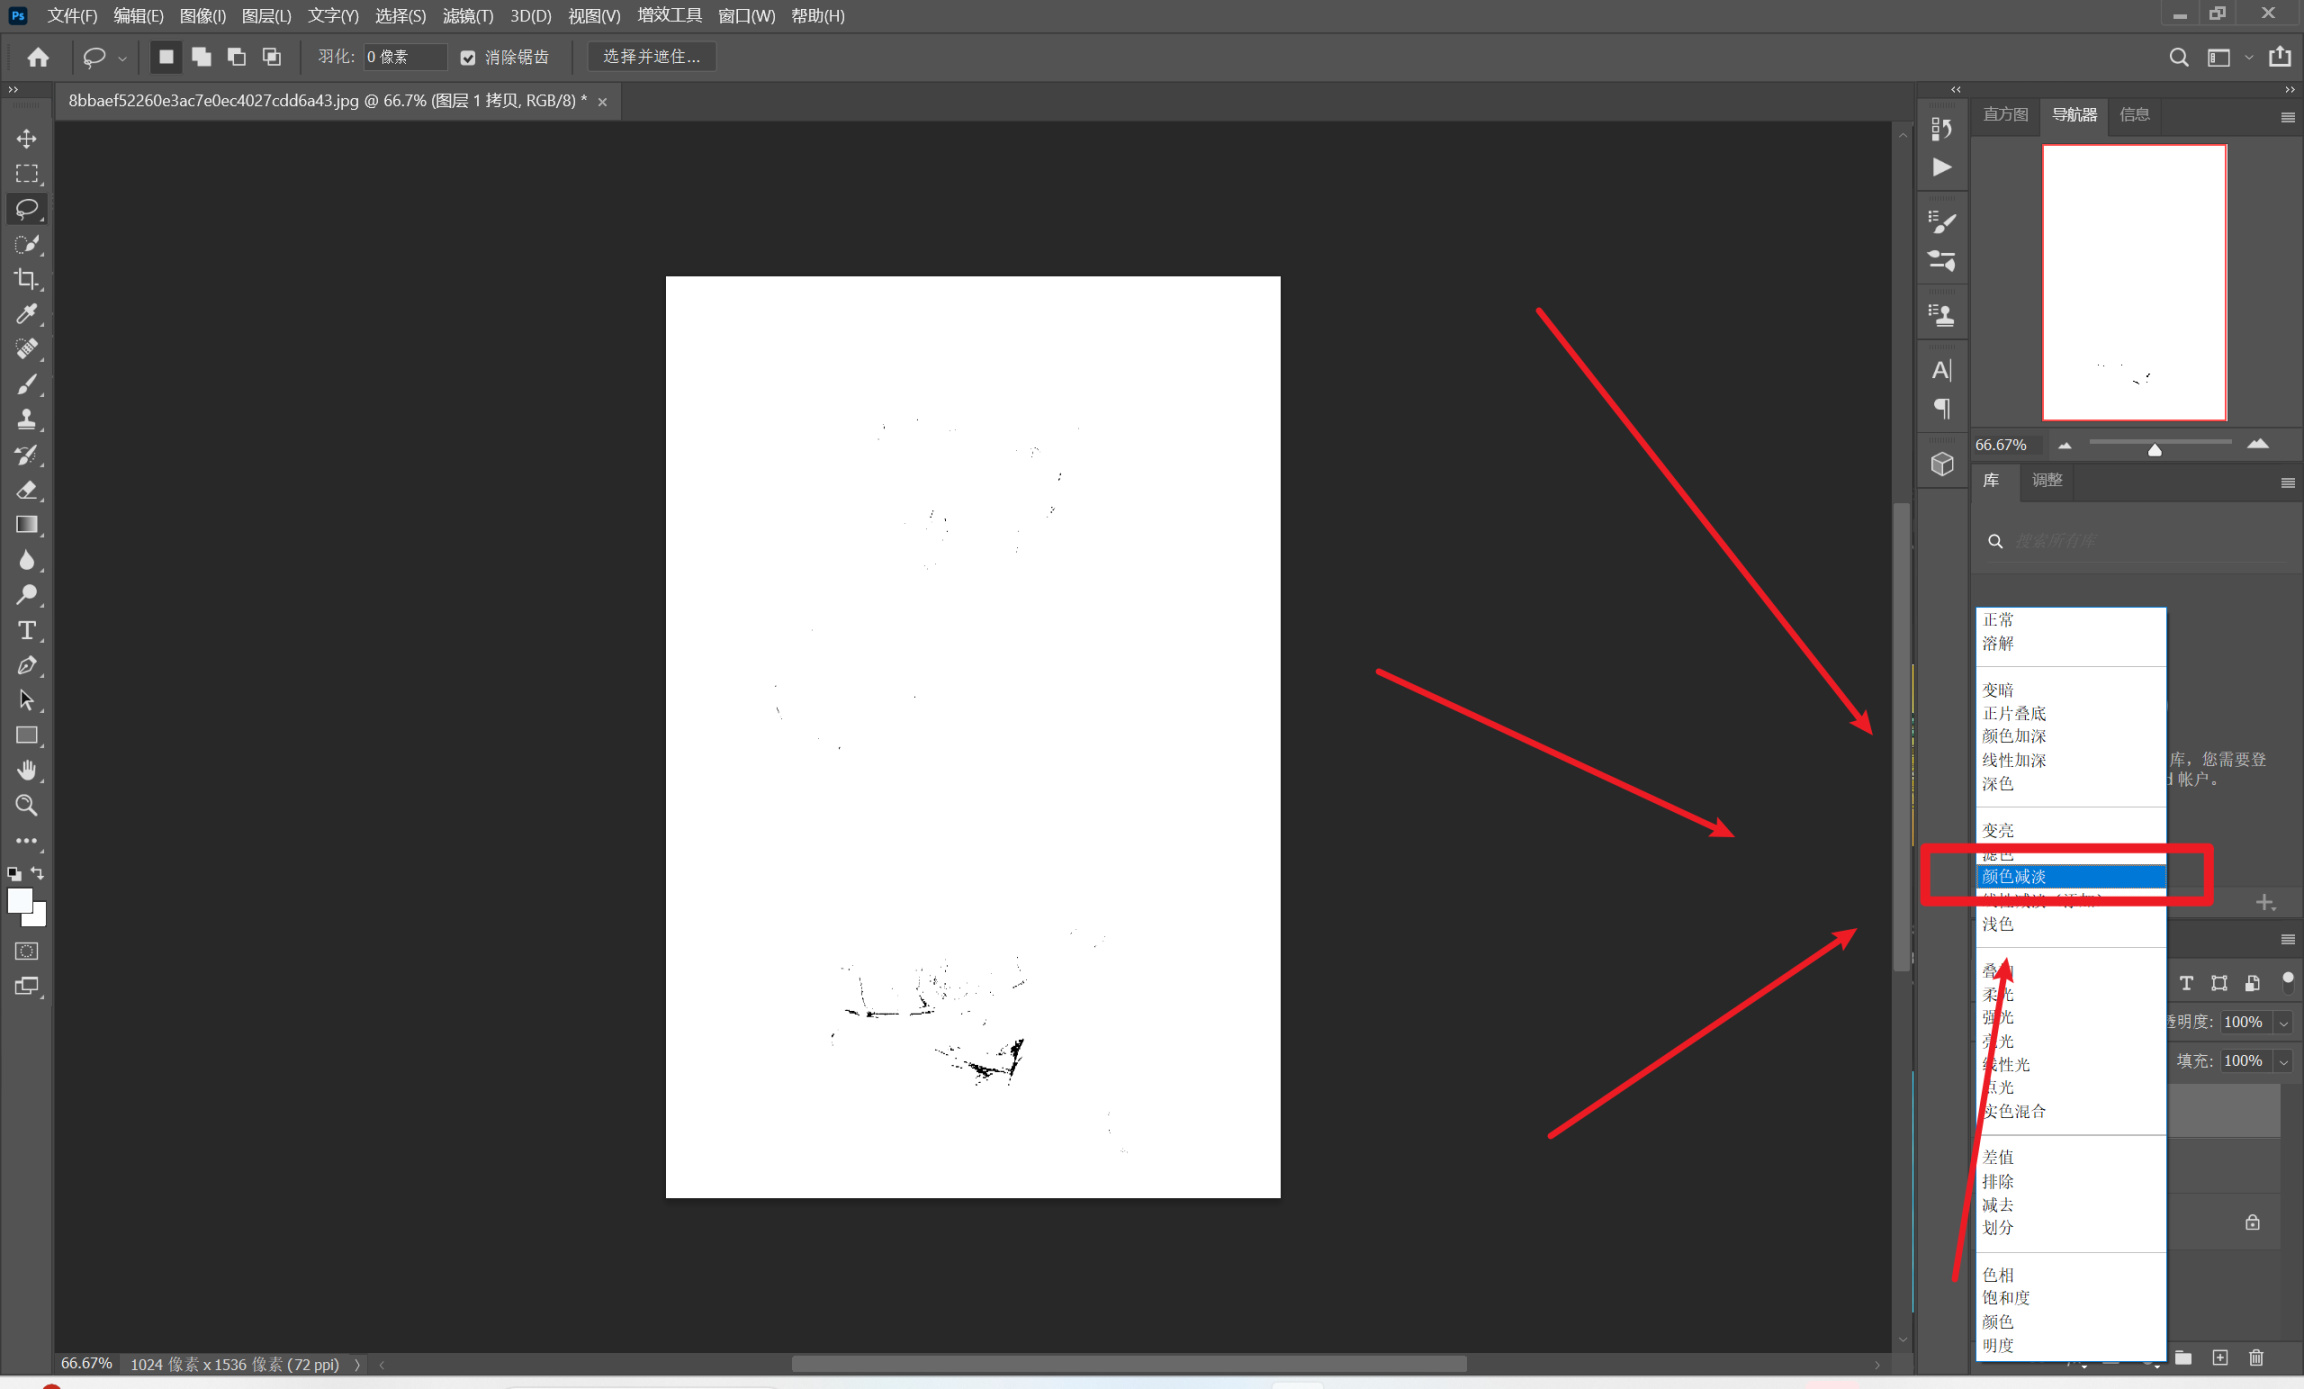The height and width of the screenshot is (1389, 2304).
Task: Swap foreground and background colors
Action: tap(38, 873)
